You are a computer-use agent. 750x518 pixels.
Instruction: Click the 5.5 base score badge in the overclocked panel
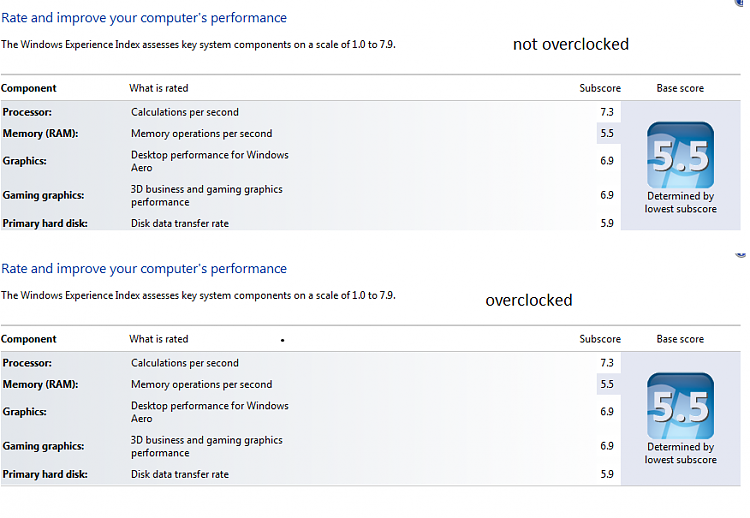[680, 406]
